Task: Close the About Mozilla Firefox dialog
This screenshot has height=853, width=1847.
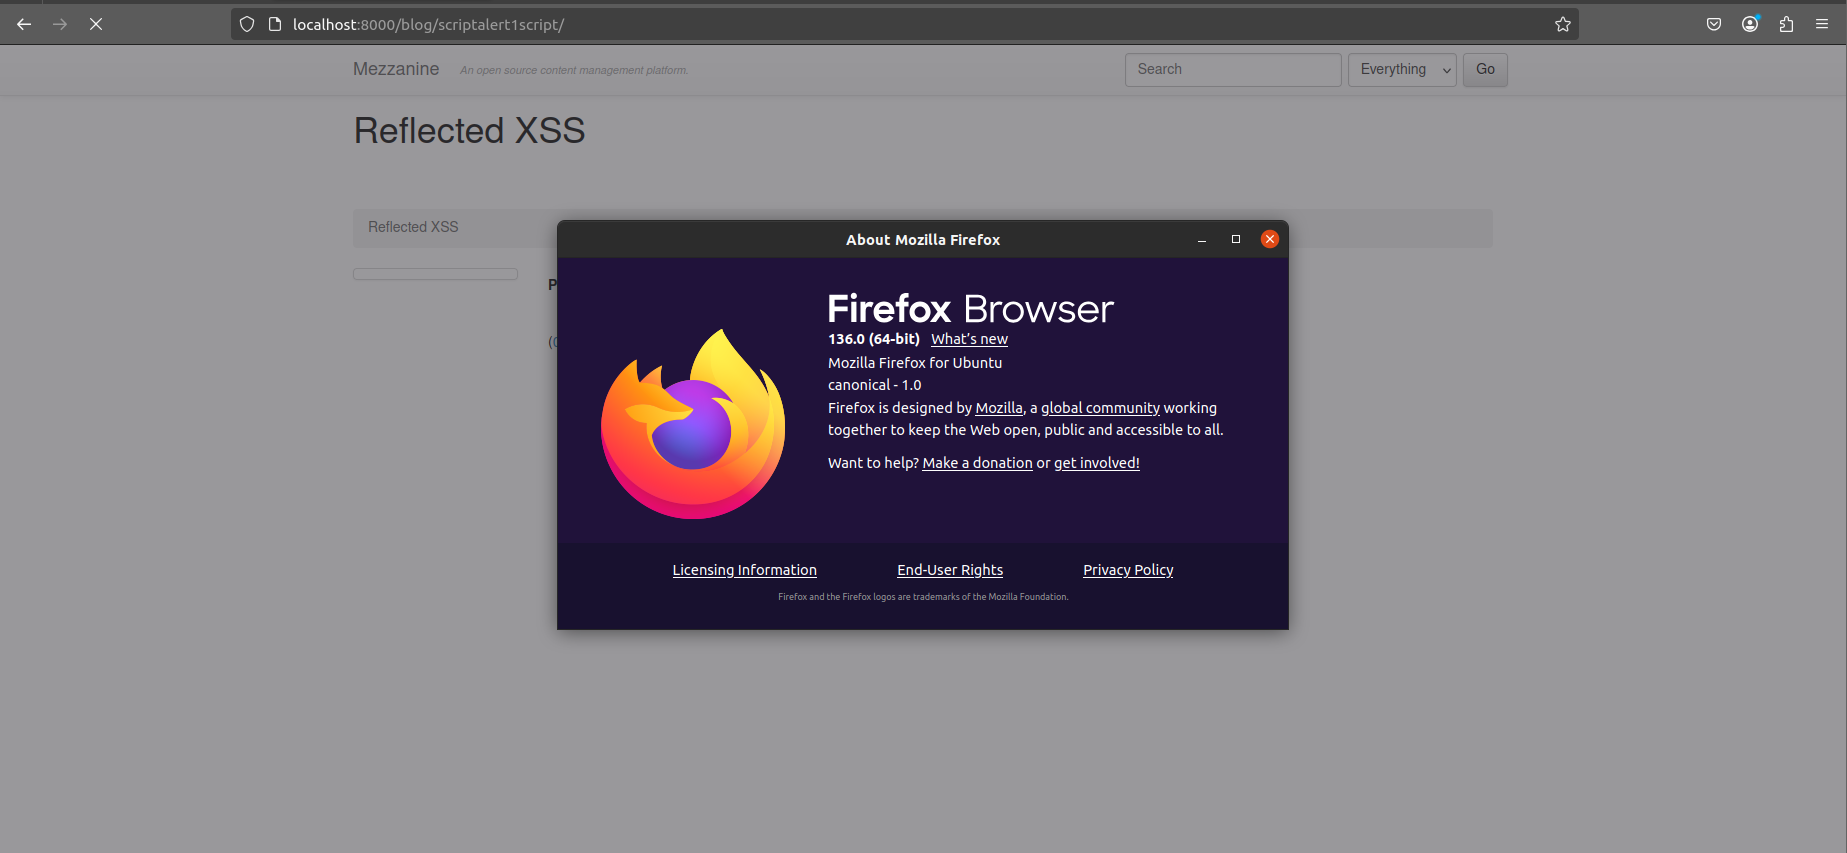Action: pyautogui.click(x=1270, y=239)
